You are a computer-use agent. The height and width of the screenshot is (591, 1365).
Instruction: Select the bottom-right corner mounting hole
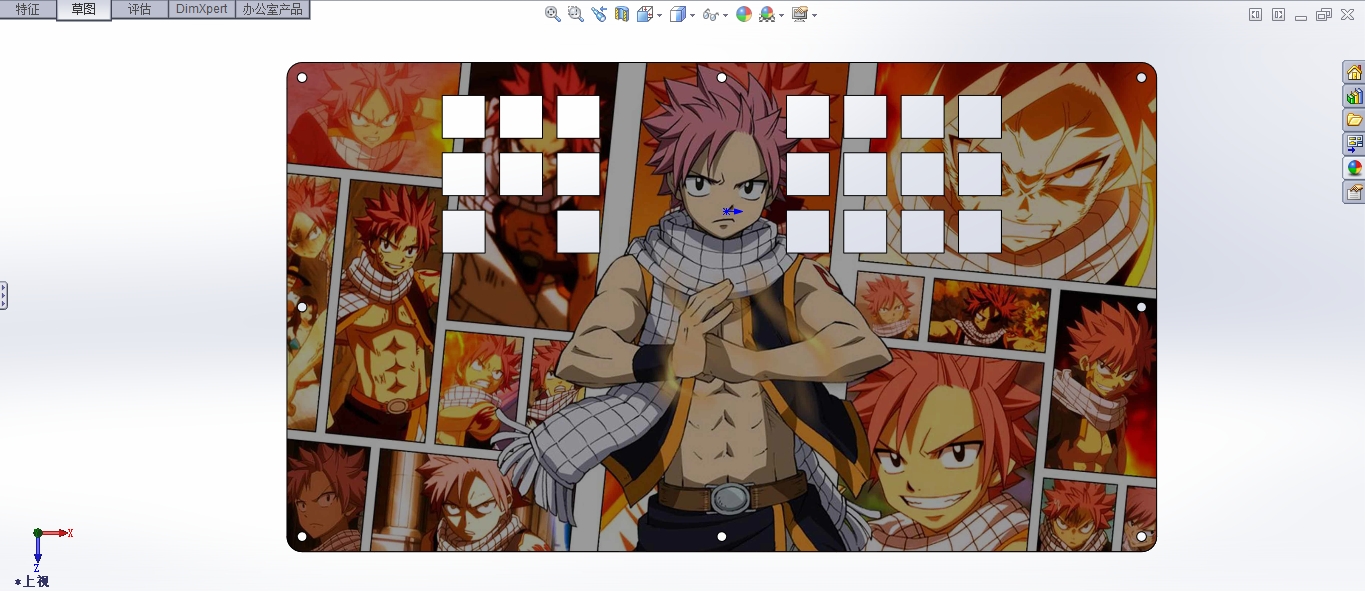click(1141, 537)
